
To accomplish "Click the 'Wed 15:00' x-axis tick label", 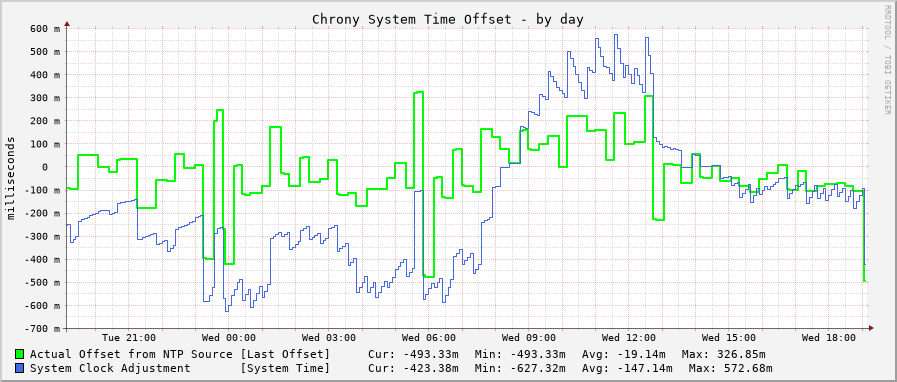I will pos(728,338).
